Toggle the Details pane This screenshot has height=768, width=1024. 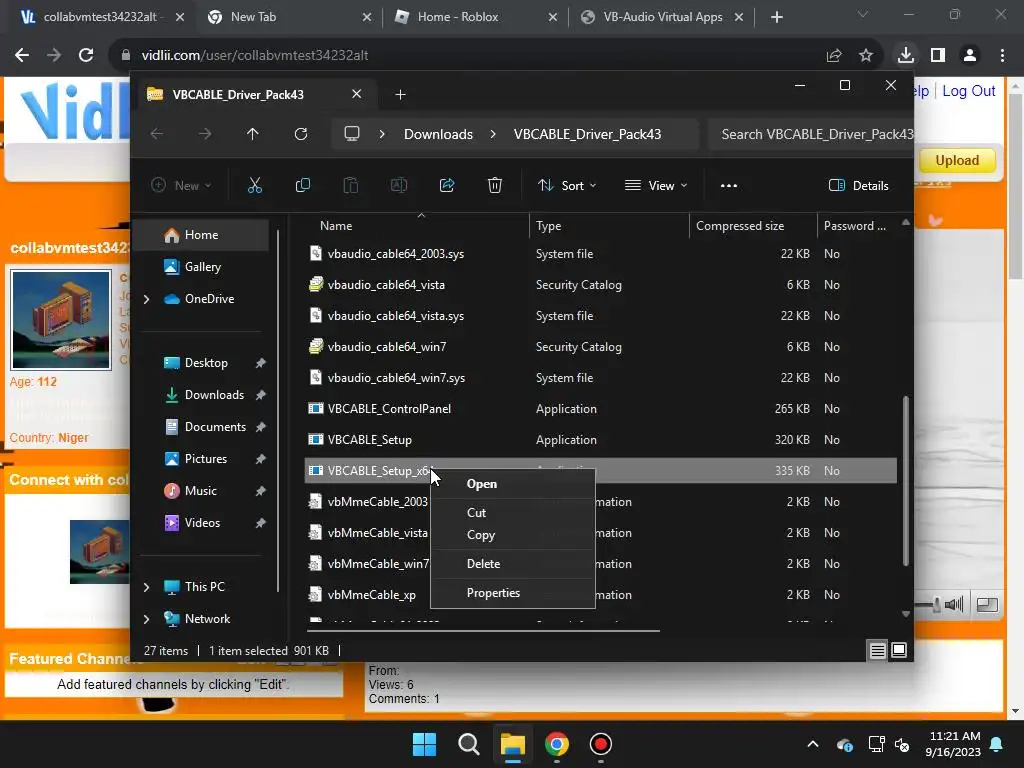[858, 185]
